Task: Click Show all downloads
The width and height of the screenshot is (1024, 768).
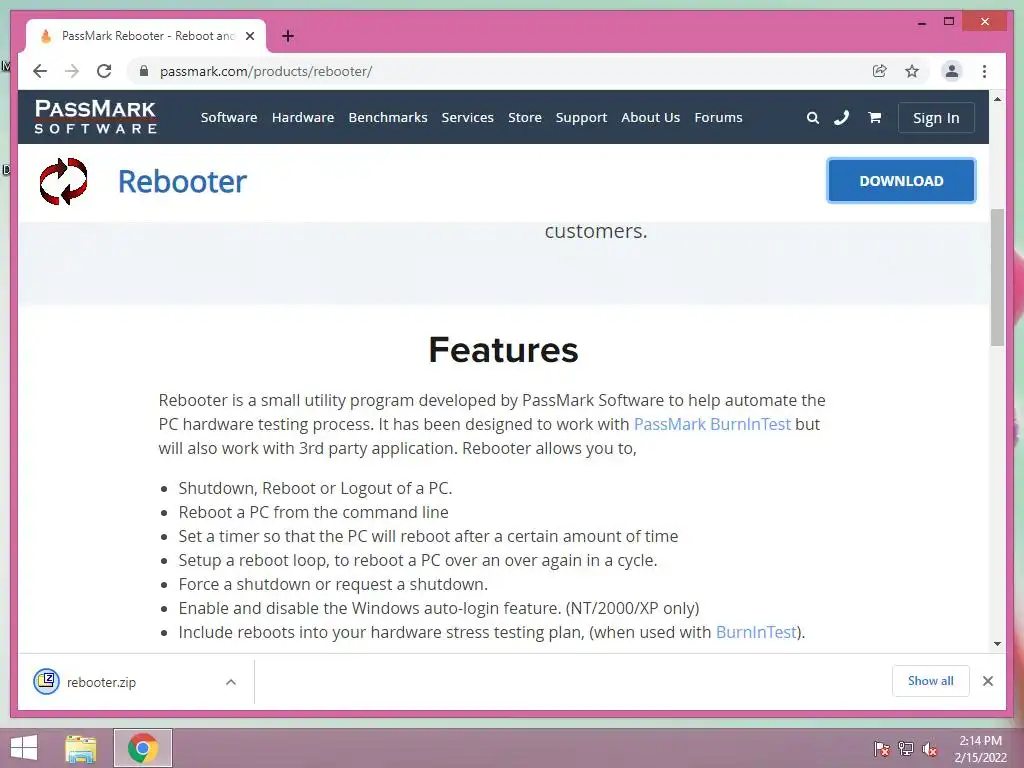Action: (931, 680)
